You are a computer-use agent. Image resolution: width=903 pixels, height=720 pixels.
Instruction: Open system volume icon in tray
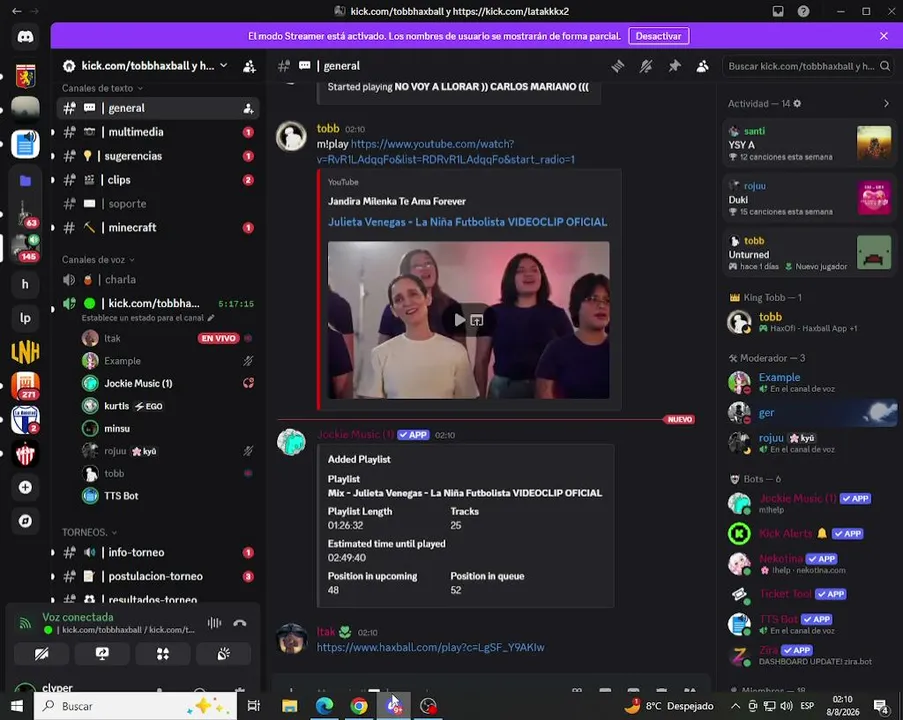pos(787,706)
